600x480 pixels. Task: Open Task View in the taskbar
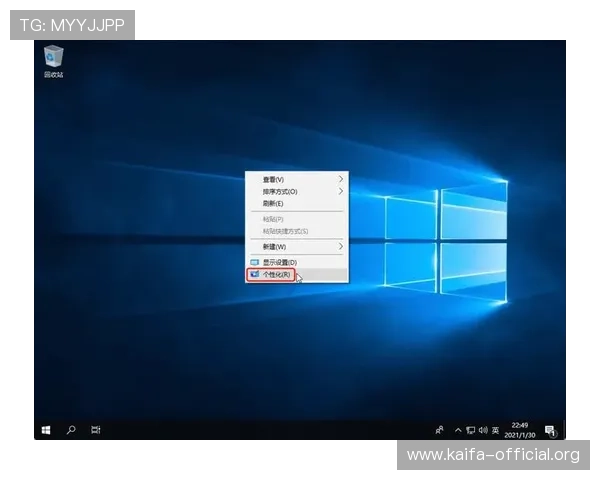pos(96,430)
